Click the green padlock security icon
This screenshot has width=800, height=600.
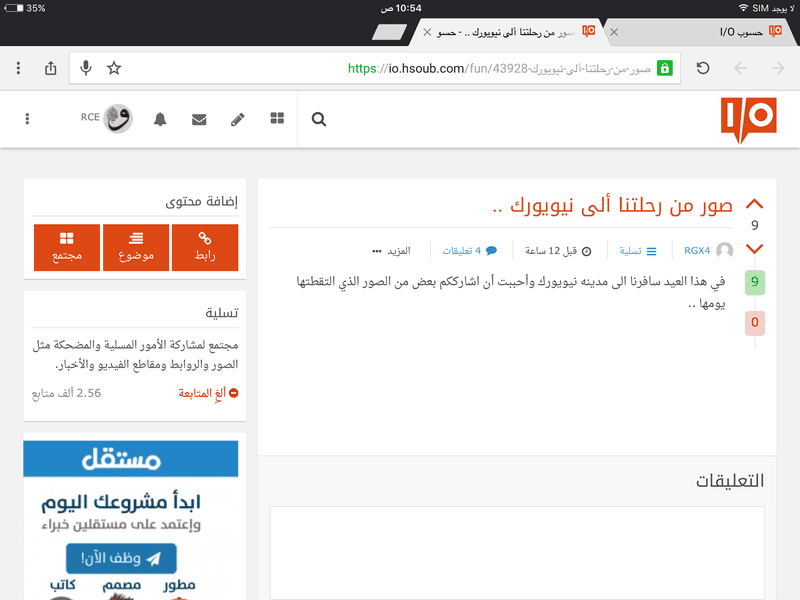click(664, 68)
